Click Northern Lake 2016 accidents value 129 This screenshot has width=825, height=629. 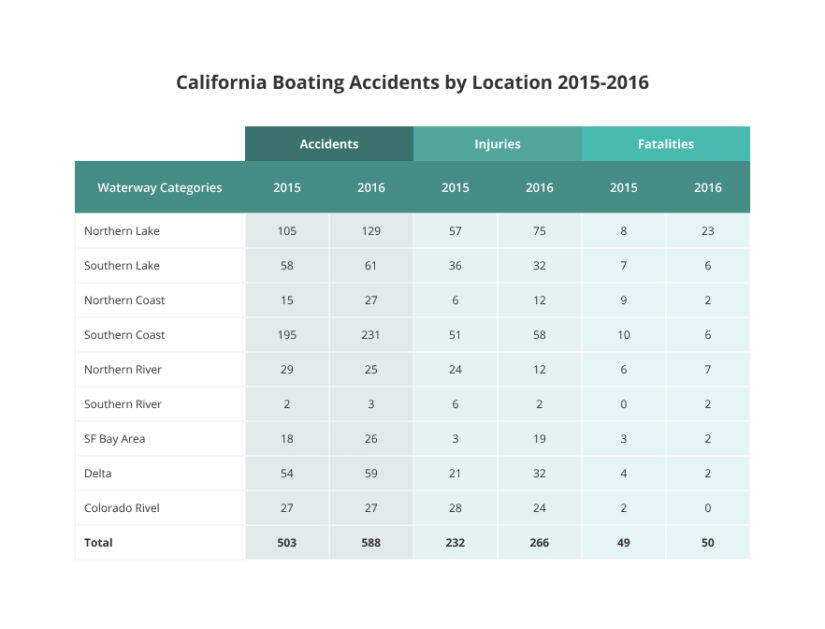pos(371,231)
